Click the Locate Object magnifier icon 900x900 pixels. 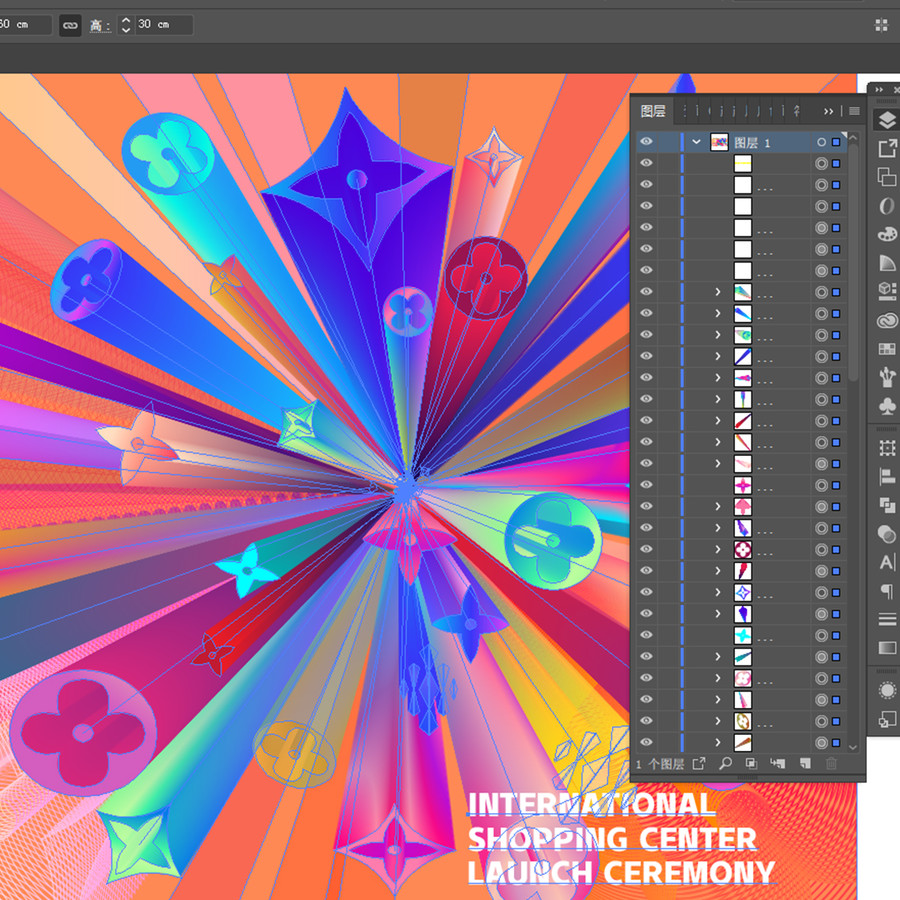(x=726, y=763)
